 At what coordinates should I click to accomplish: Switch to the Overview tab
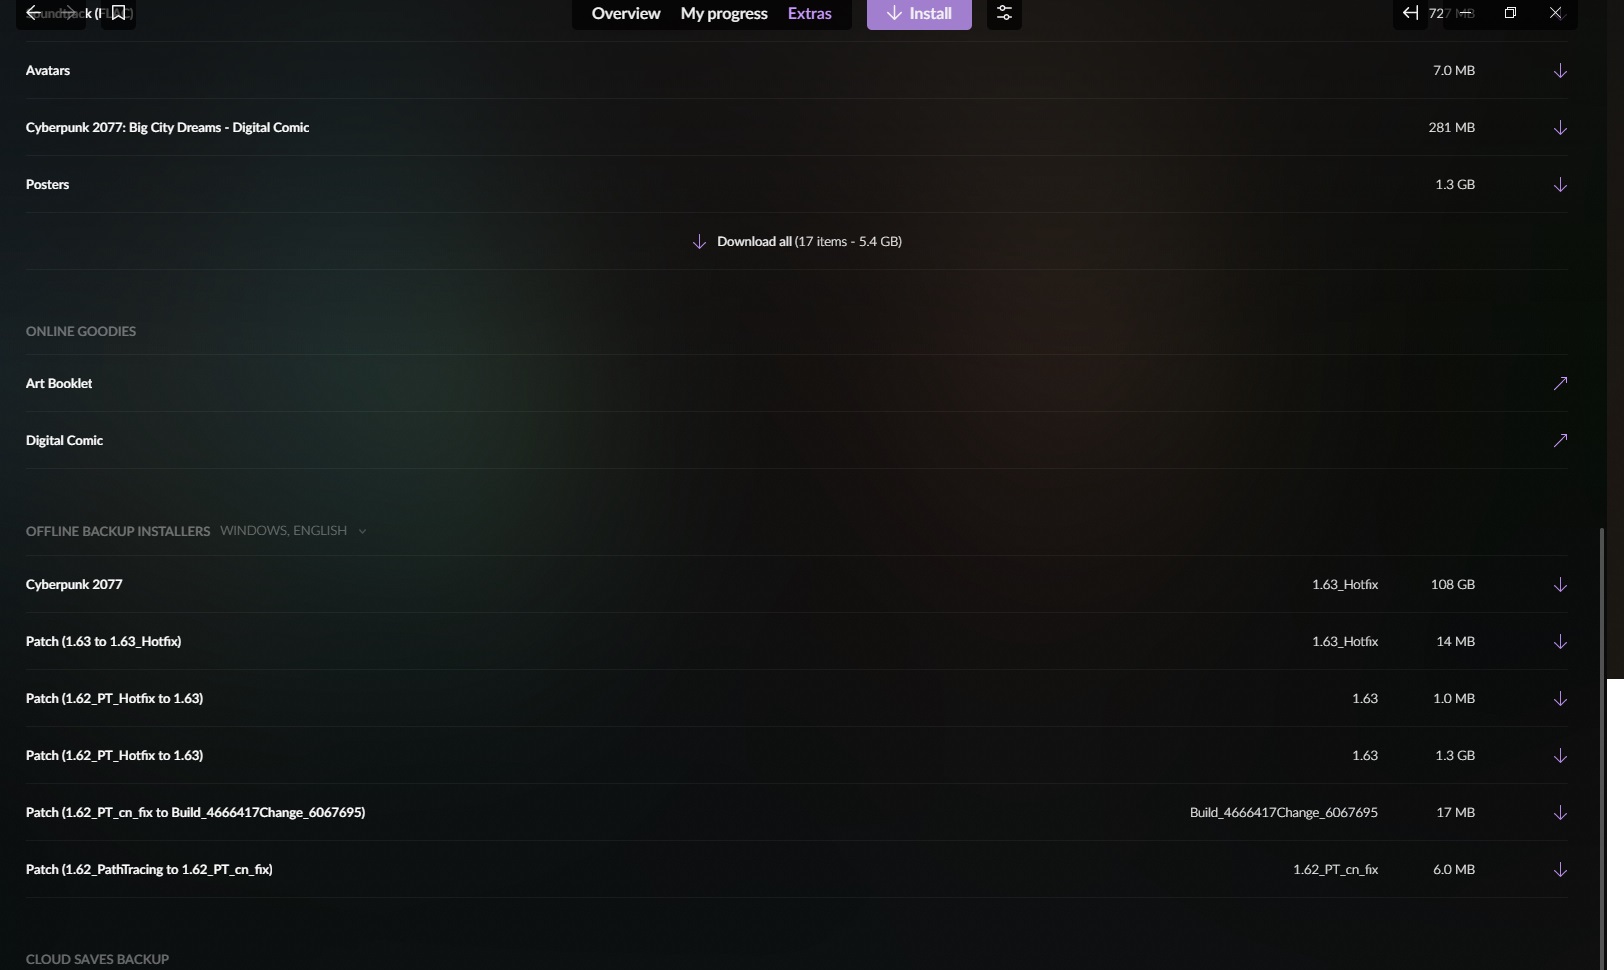[x=626, y=13]
